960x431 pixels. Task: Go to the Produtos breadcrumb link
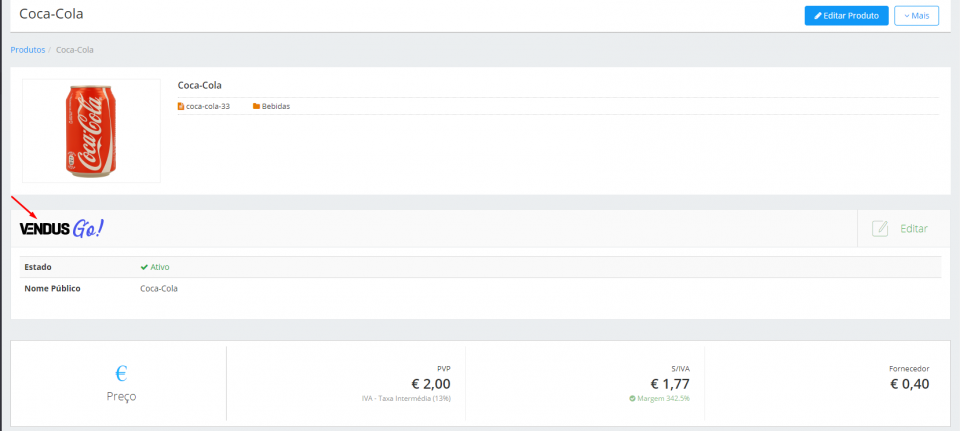(28, 50)
